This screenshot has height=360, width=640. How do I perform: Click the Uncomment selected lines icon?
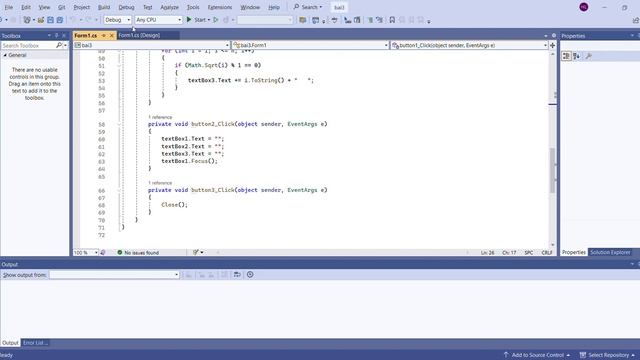click(380, 20)
